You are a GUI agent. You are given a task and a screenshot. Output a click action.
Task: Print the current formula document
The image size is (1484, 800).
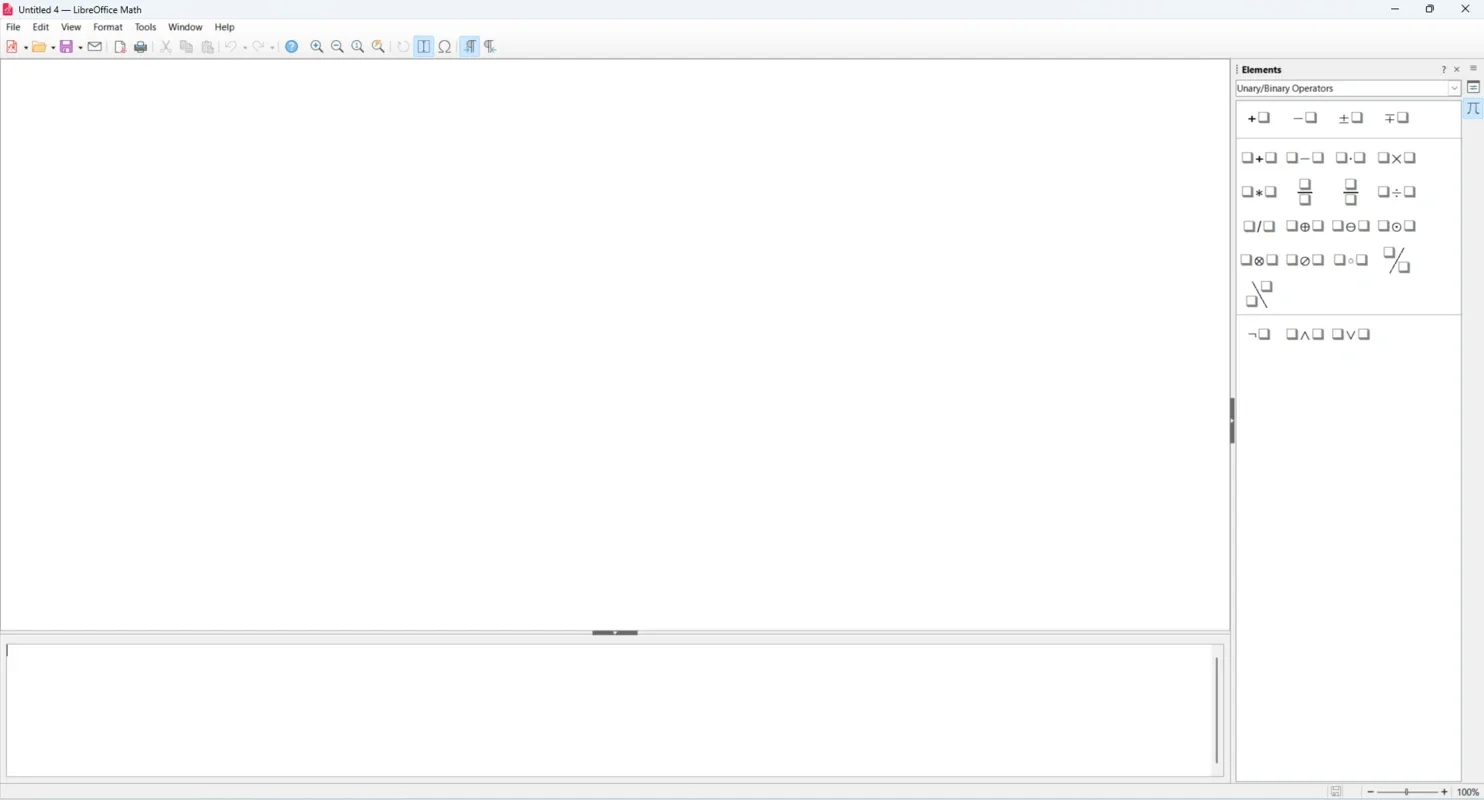[x=141, y=46]
